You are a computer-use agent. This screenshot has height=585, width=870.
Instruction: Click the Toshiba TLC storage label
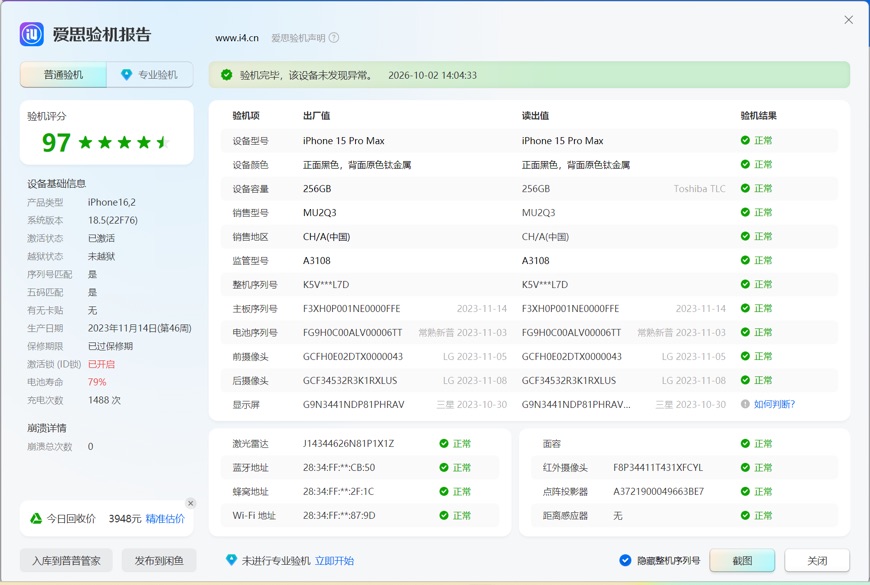click(x=699, y=189)
